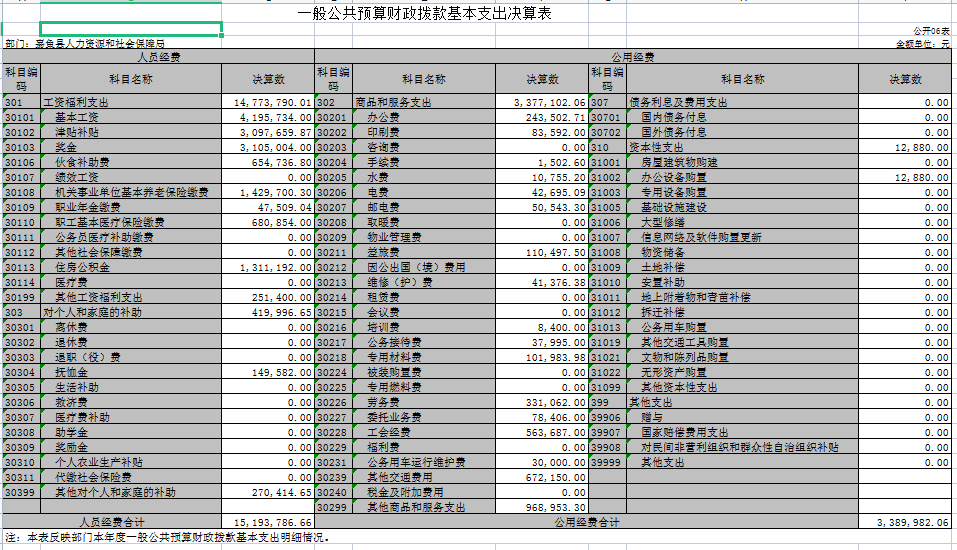957x550 pixels.
Task: Select value 4,195,734.00
Action: tap(268, 117)
